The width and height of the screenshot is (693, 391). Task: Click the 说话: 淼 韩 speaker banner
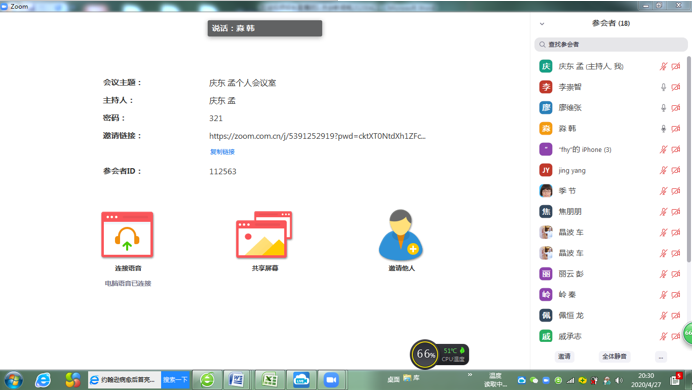point(265,28)
